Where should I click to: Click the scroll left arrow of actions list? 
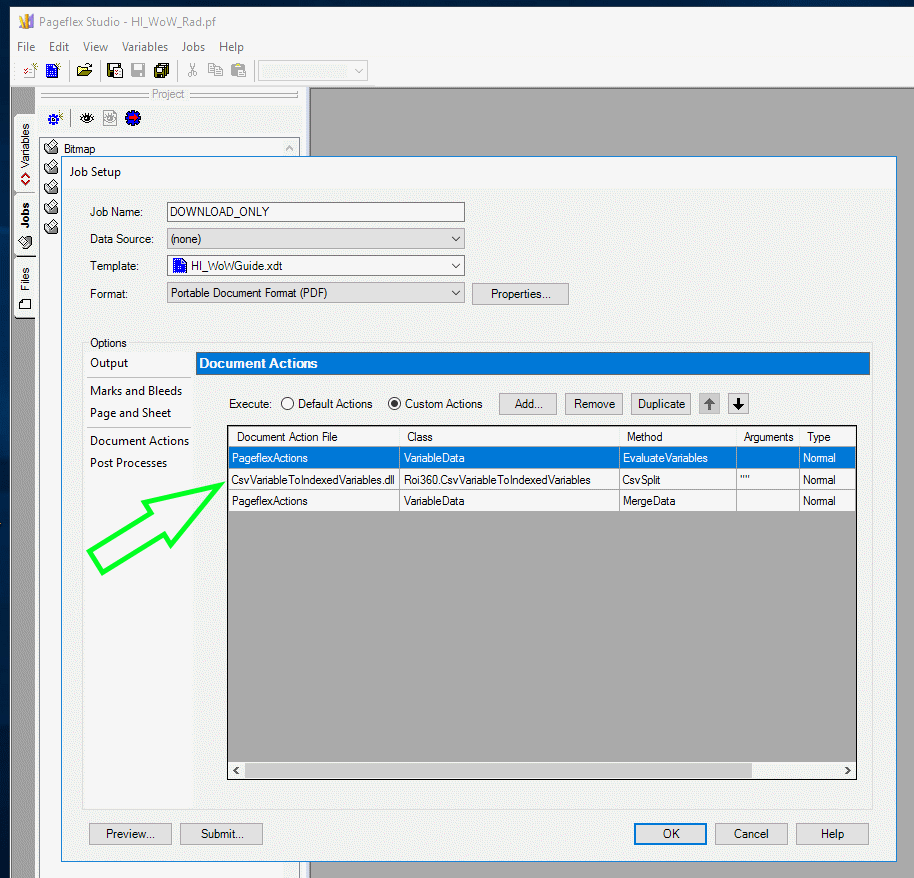click(236, 770)
